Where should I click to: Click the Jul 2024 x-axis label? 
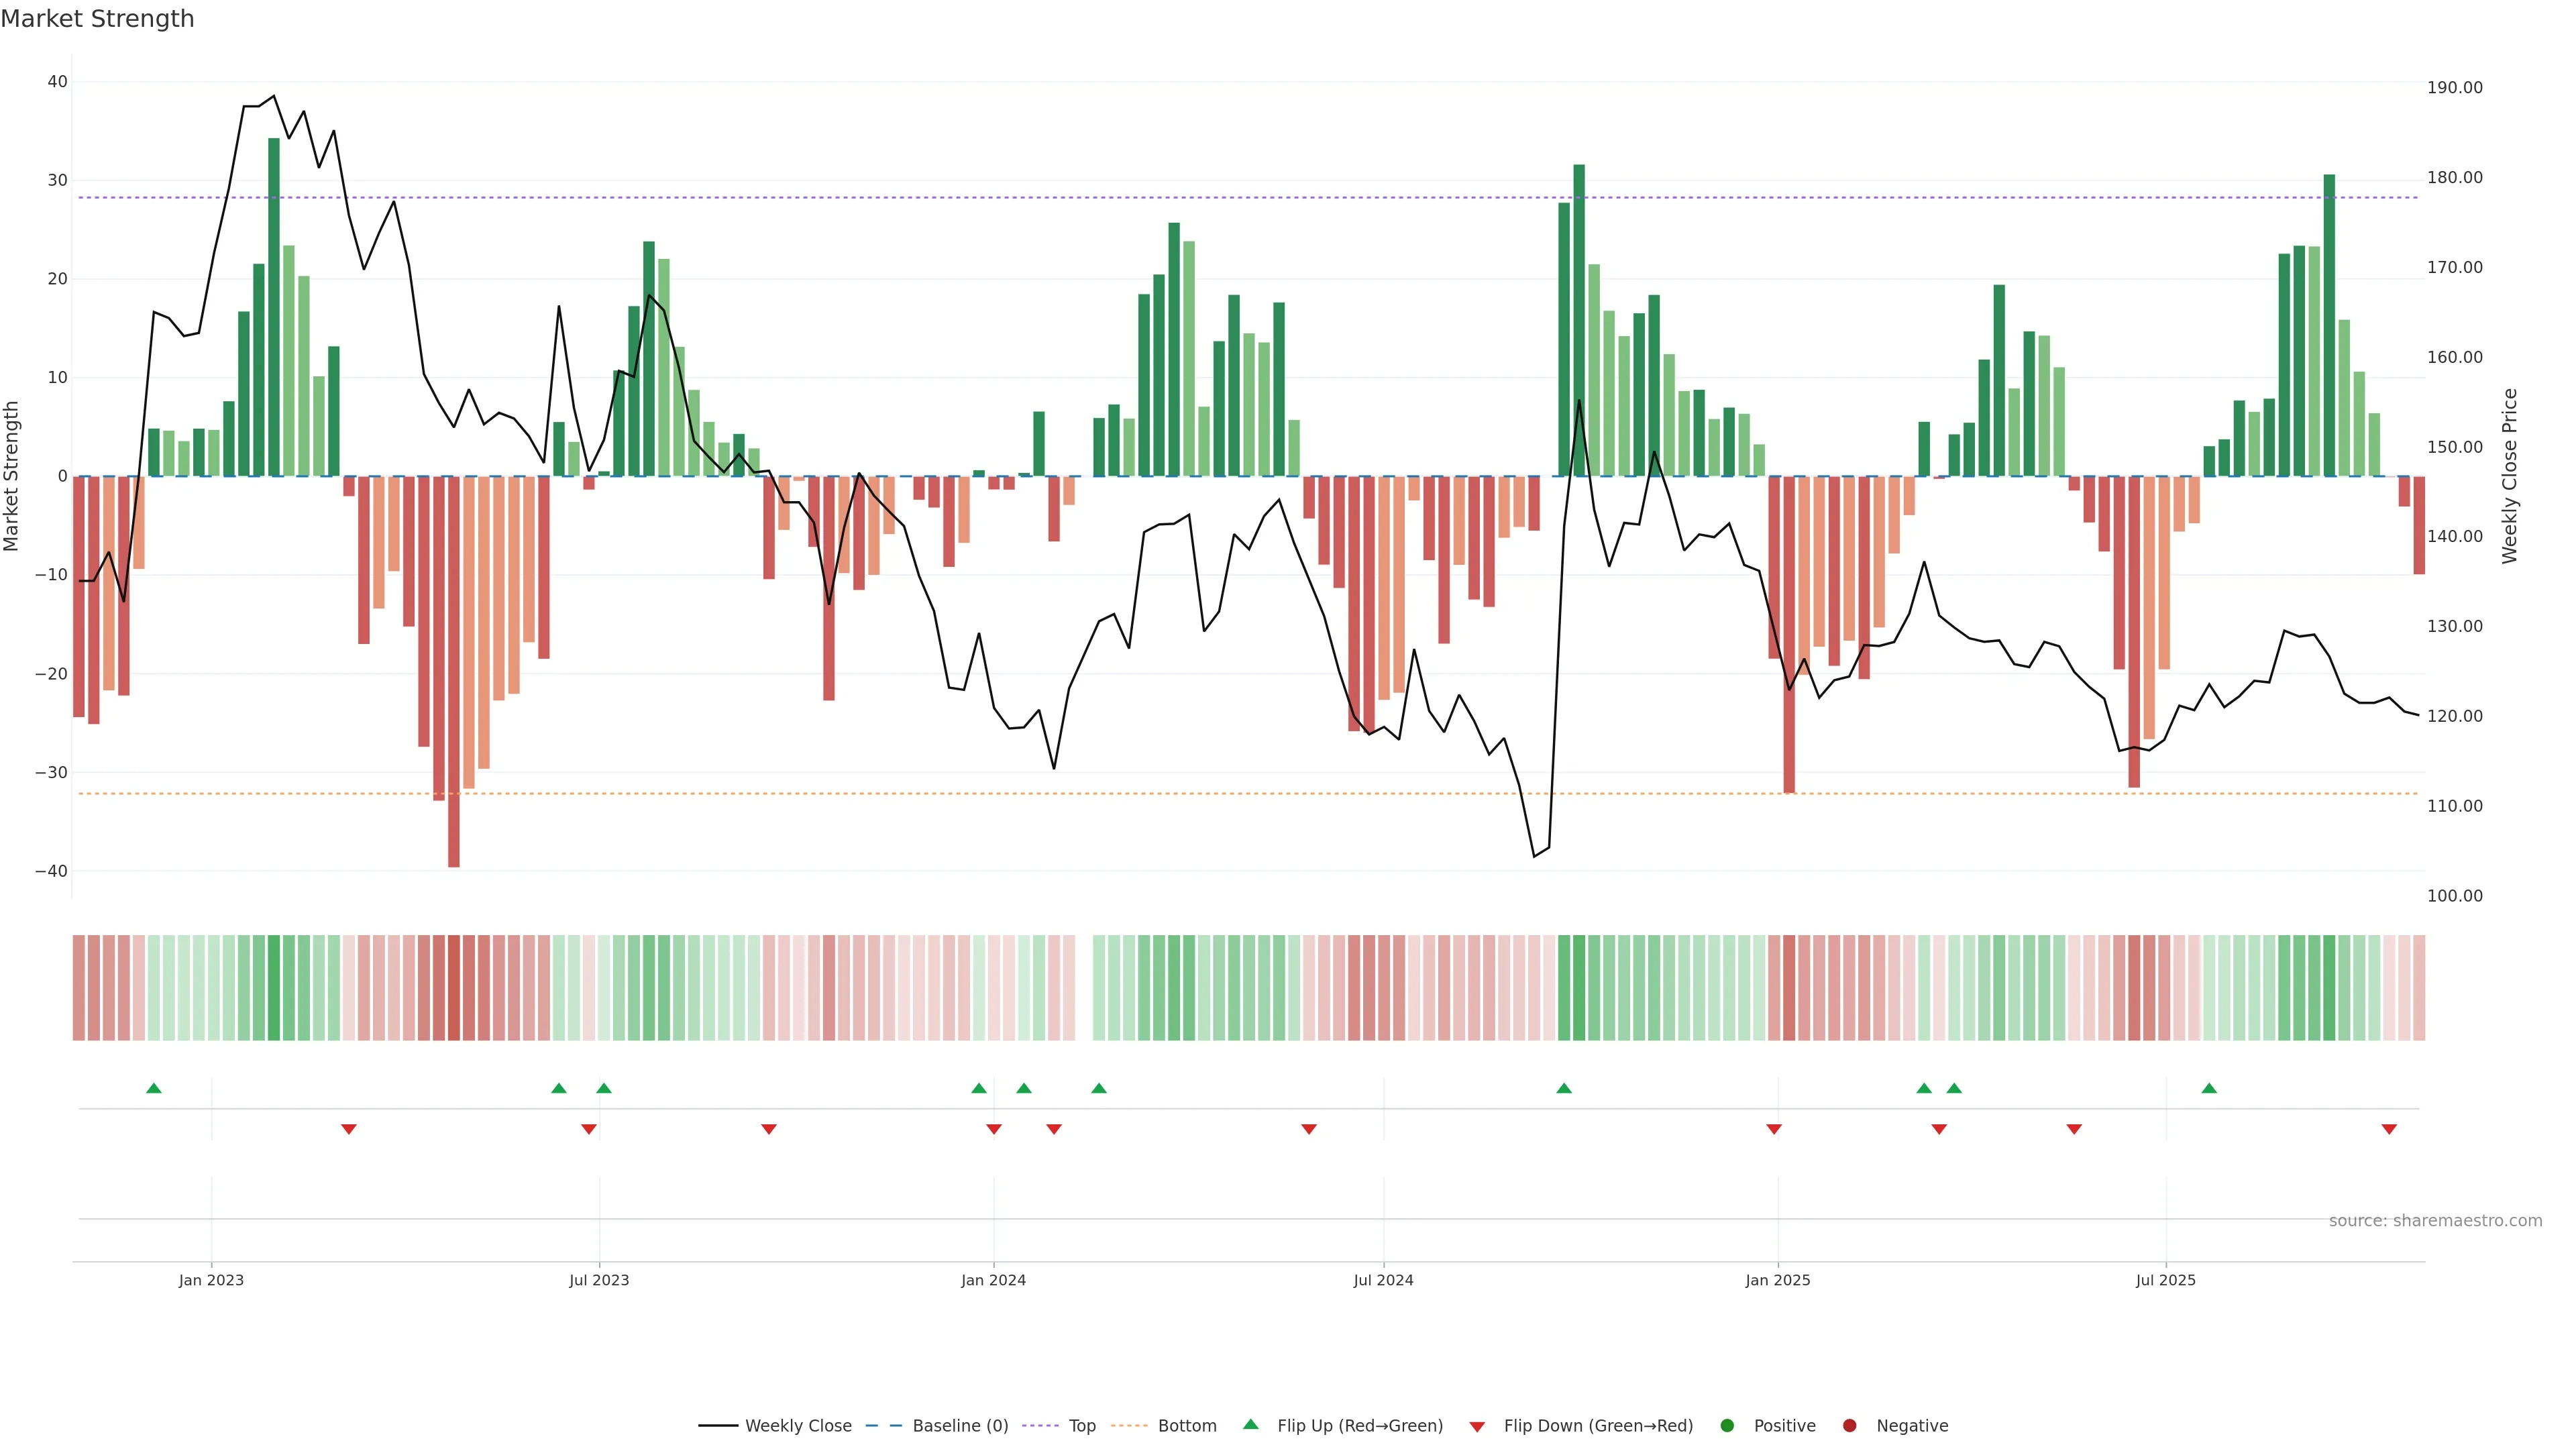pos(1383,1280)
